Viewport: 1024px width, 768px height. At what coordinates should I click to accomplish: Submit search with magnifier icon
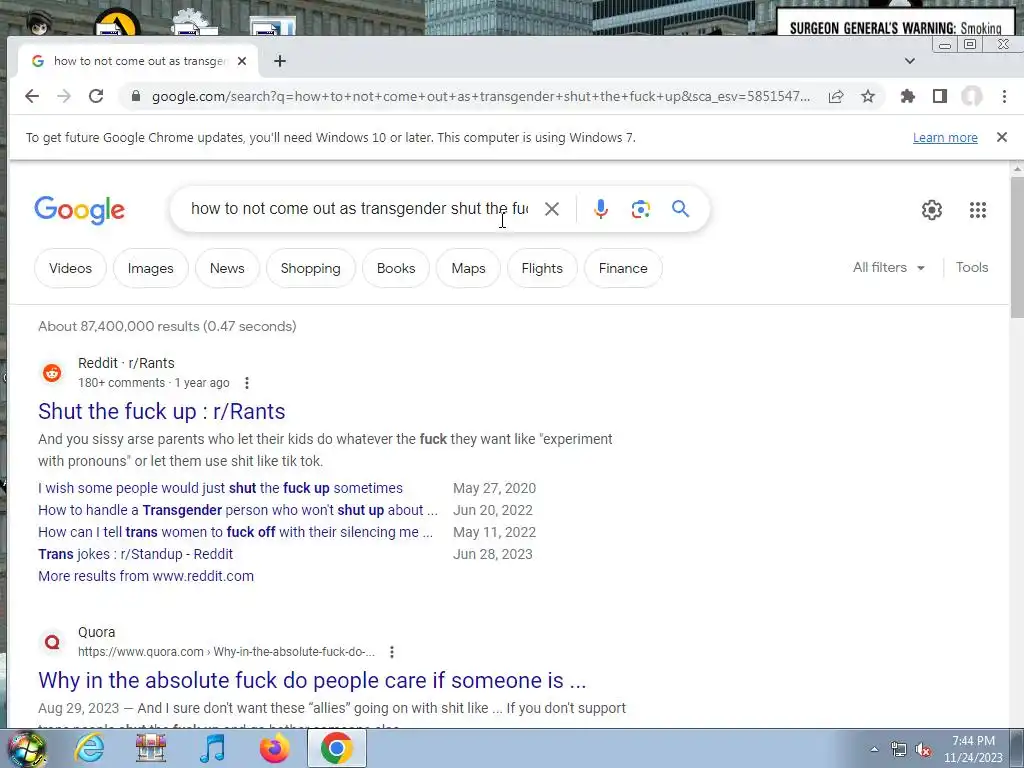680,209
